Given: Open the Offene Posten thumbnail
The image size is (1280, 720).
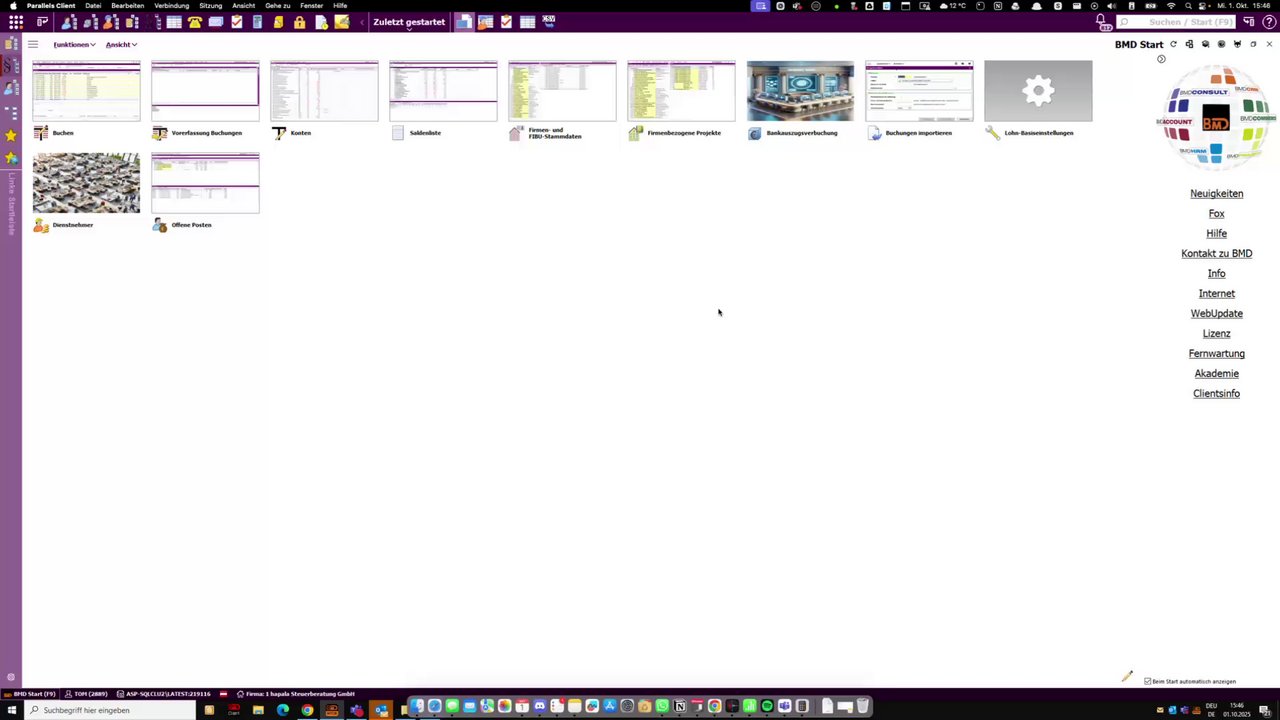Looking at the screenshot, I should (205, 183).
